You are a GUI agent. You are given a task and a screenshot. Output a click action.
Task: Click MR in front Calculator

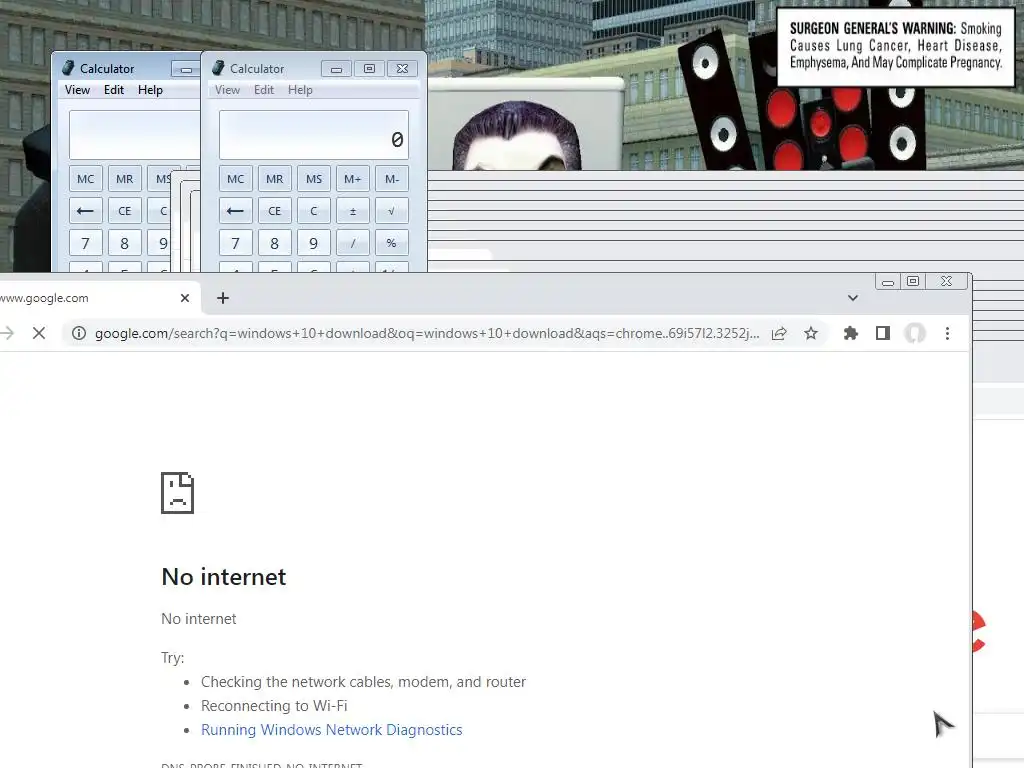point(275,179)
